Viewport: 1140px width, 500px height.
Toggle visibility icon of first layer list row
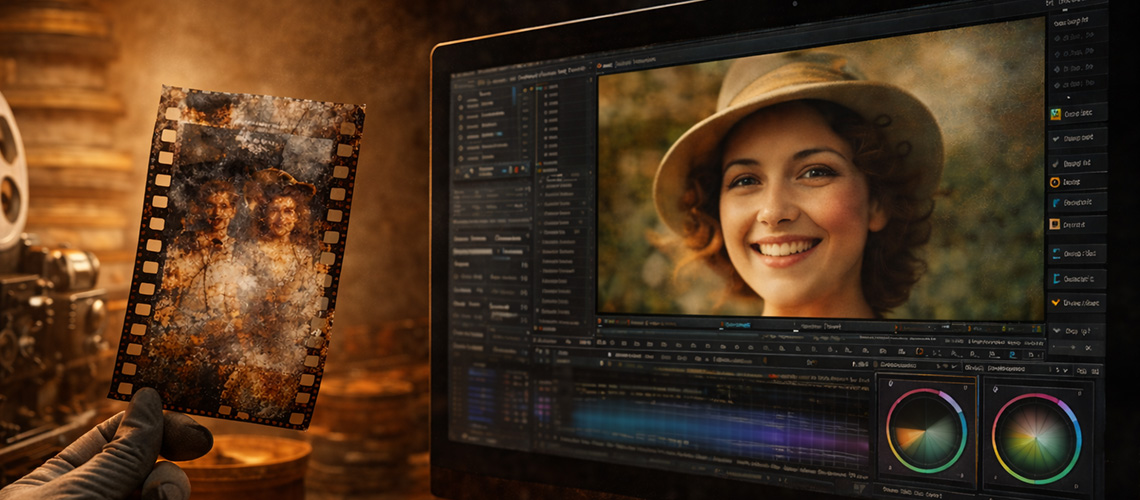coord(459,98)
